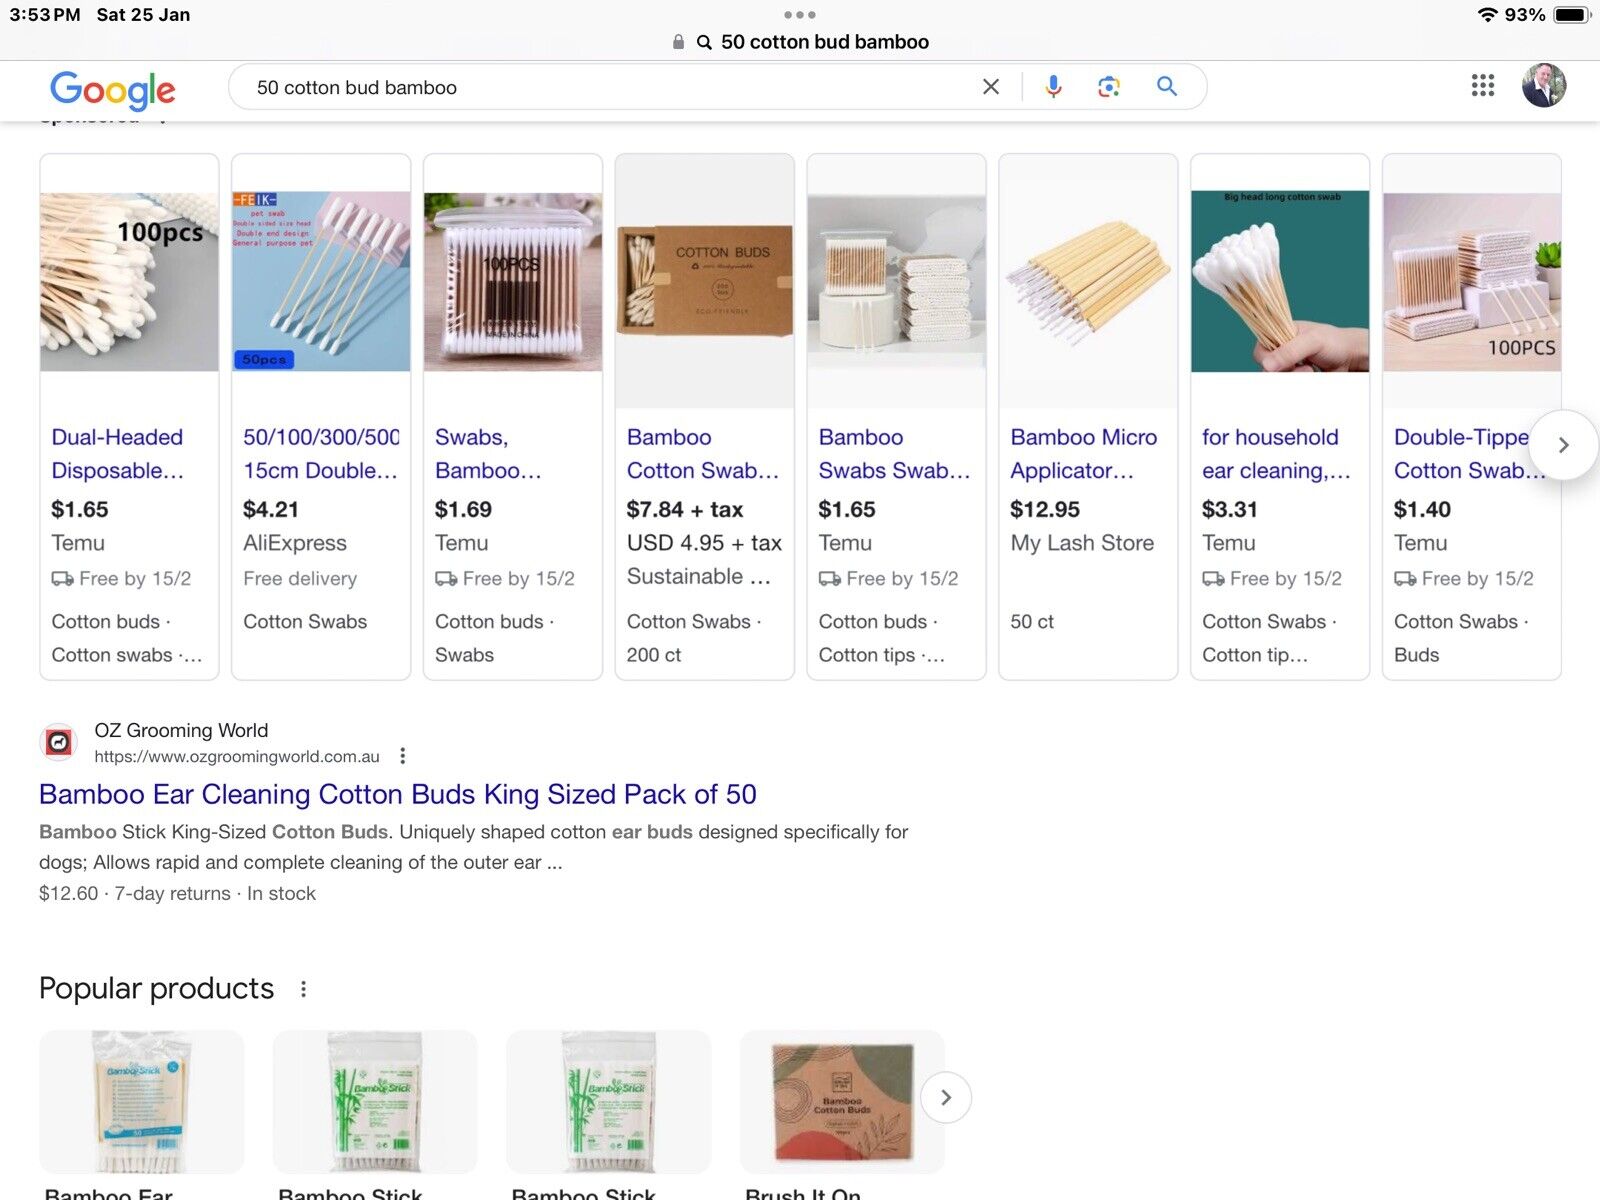
Task: Open for household ear cleaning listing
Action: coord(1276,453)
